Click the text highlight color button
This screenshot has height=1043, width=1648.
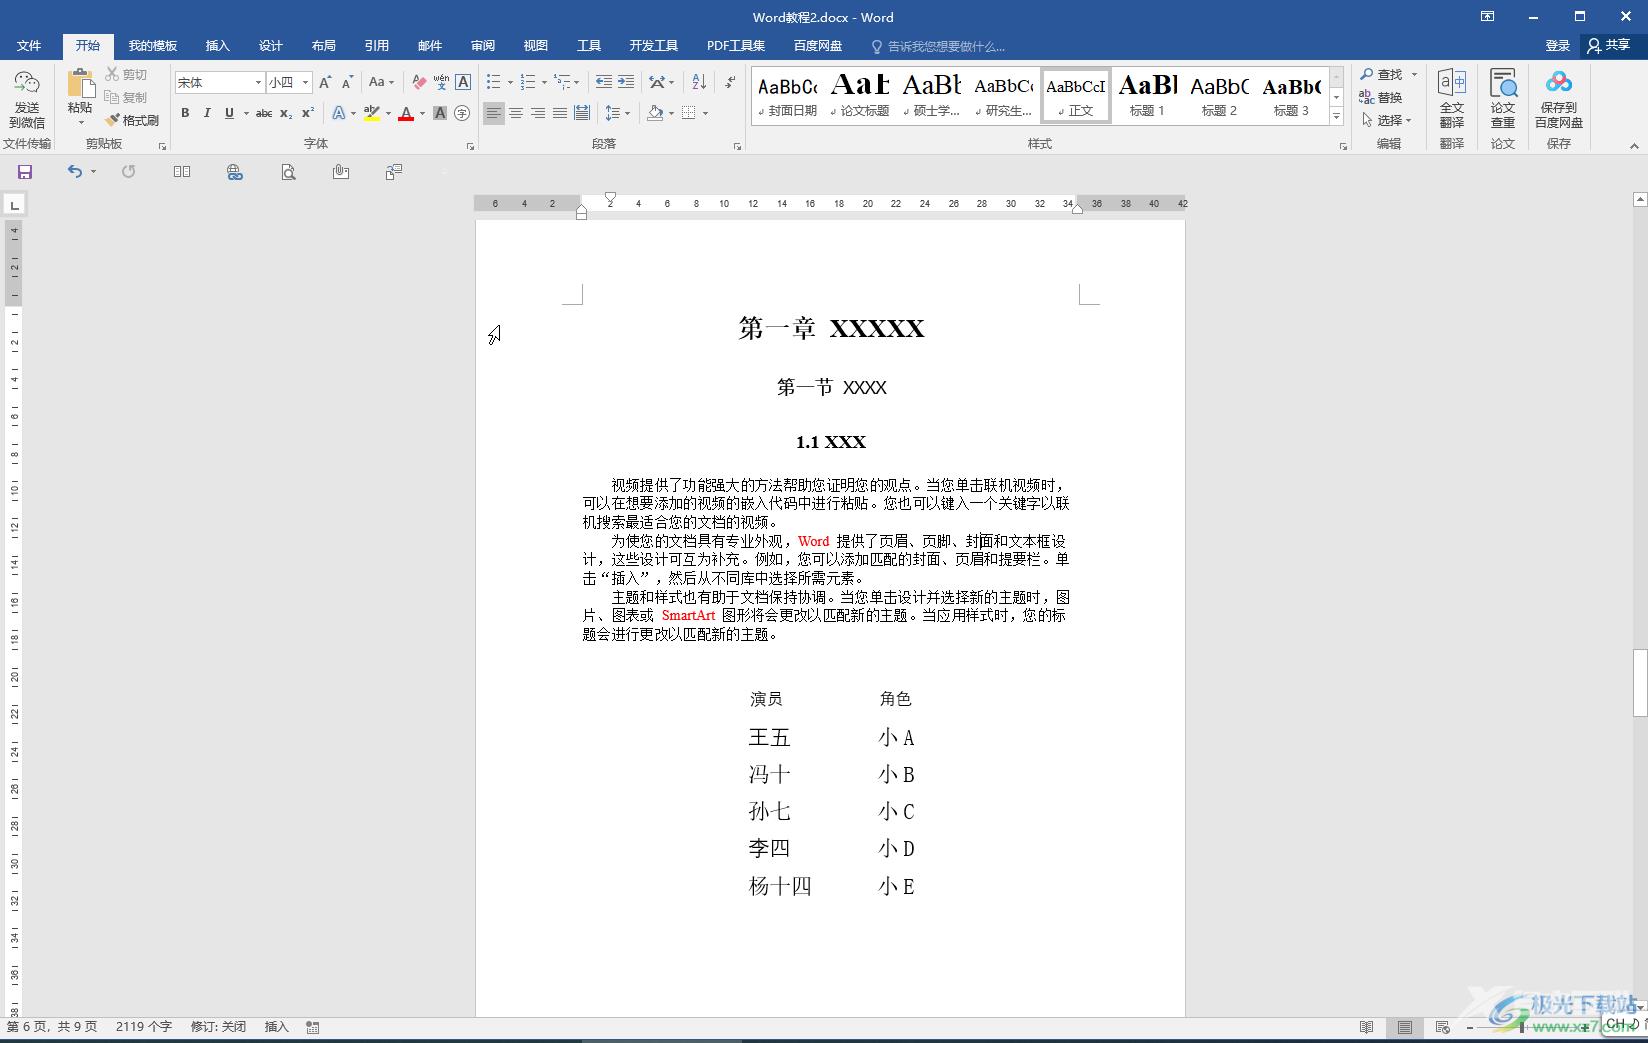tap(371, 113)
